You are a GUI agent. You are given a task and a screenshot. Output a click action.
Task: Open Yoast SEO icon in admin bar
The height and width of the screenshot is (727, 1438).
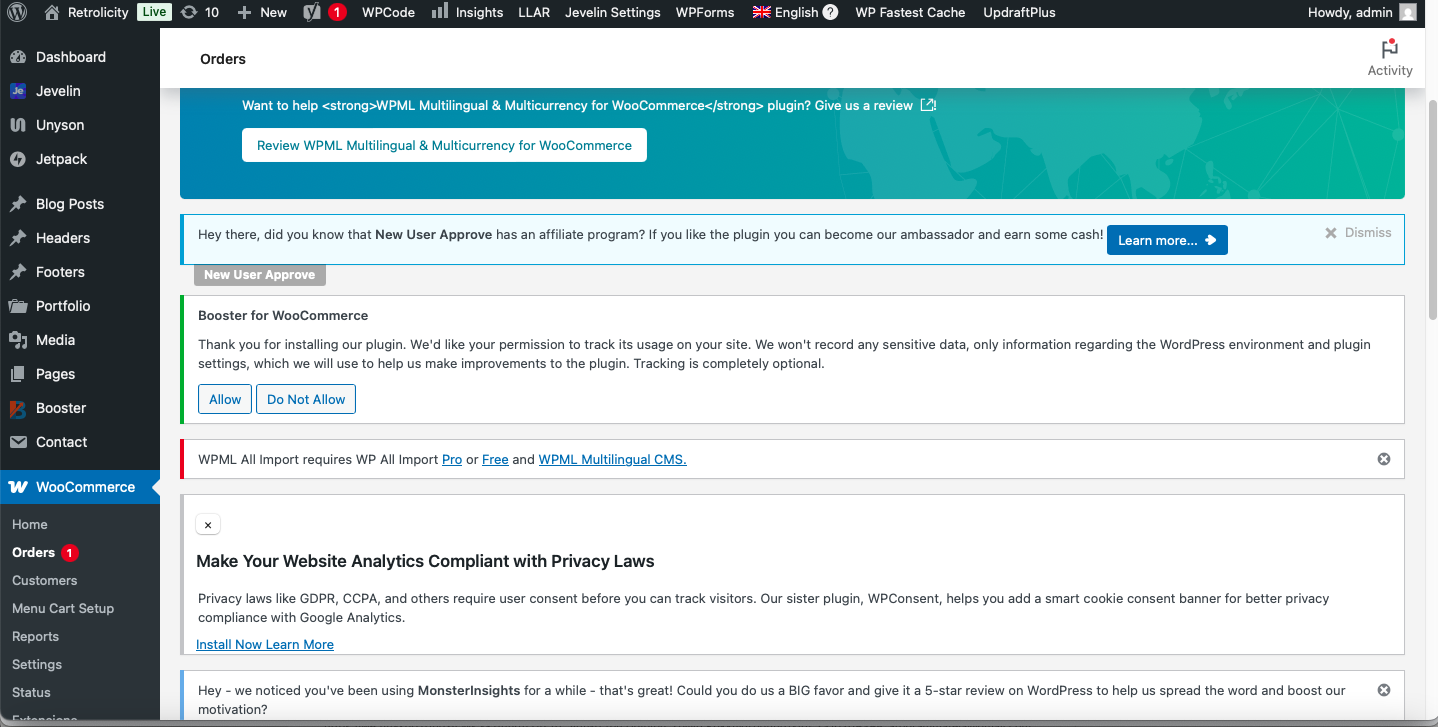click(x=312, y=12)
